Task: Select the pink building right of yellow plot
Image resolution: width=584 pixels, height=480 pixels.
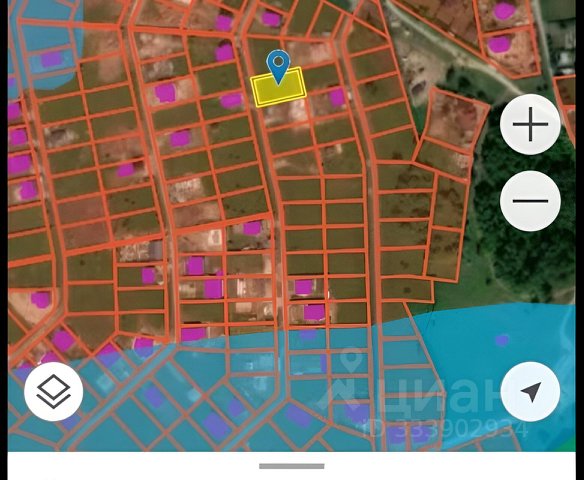Action: pos(337,98)
